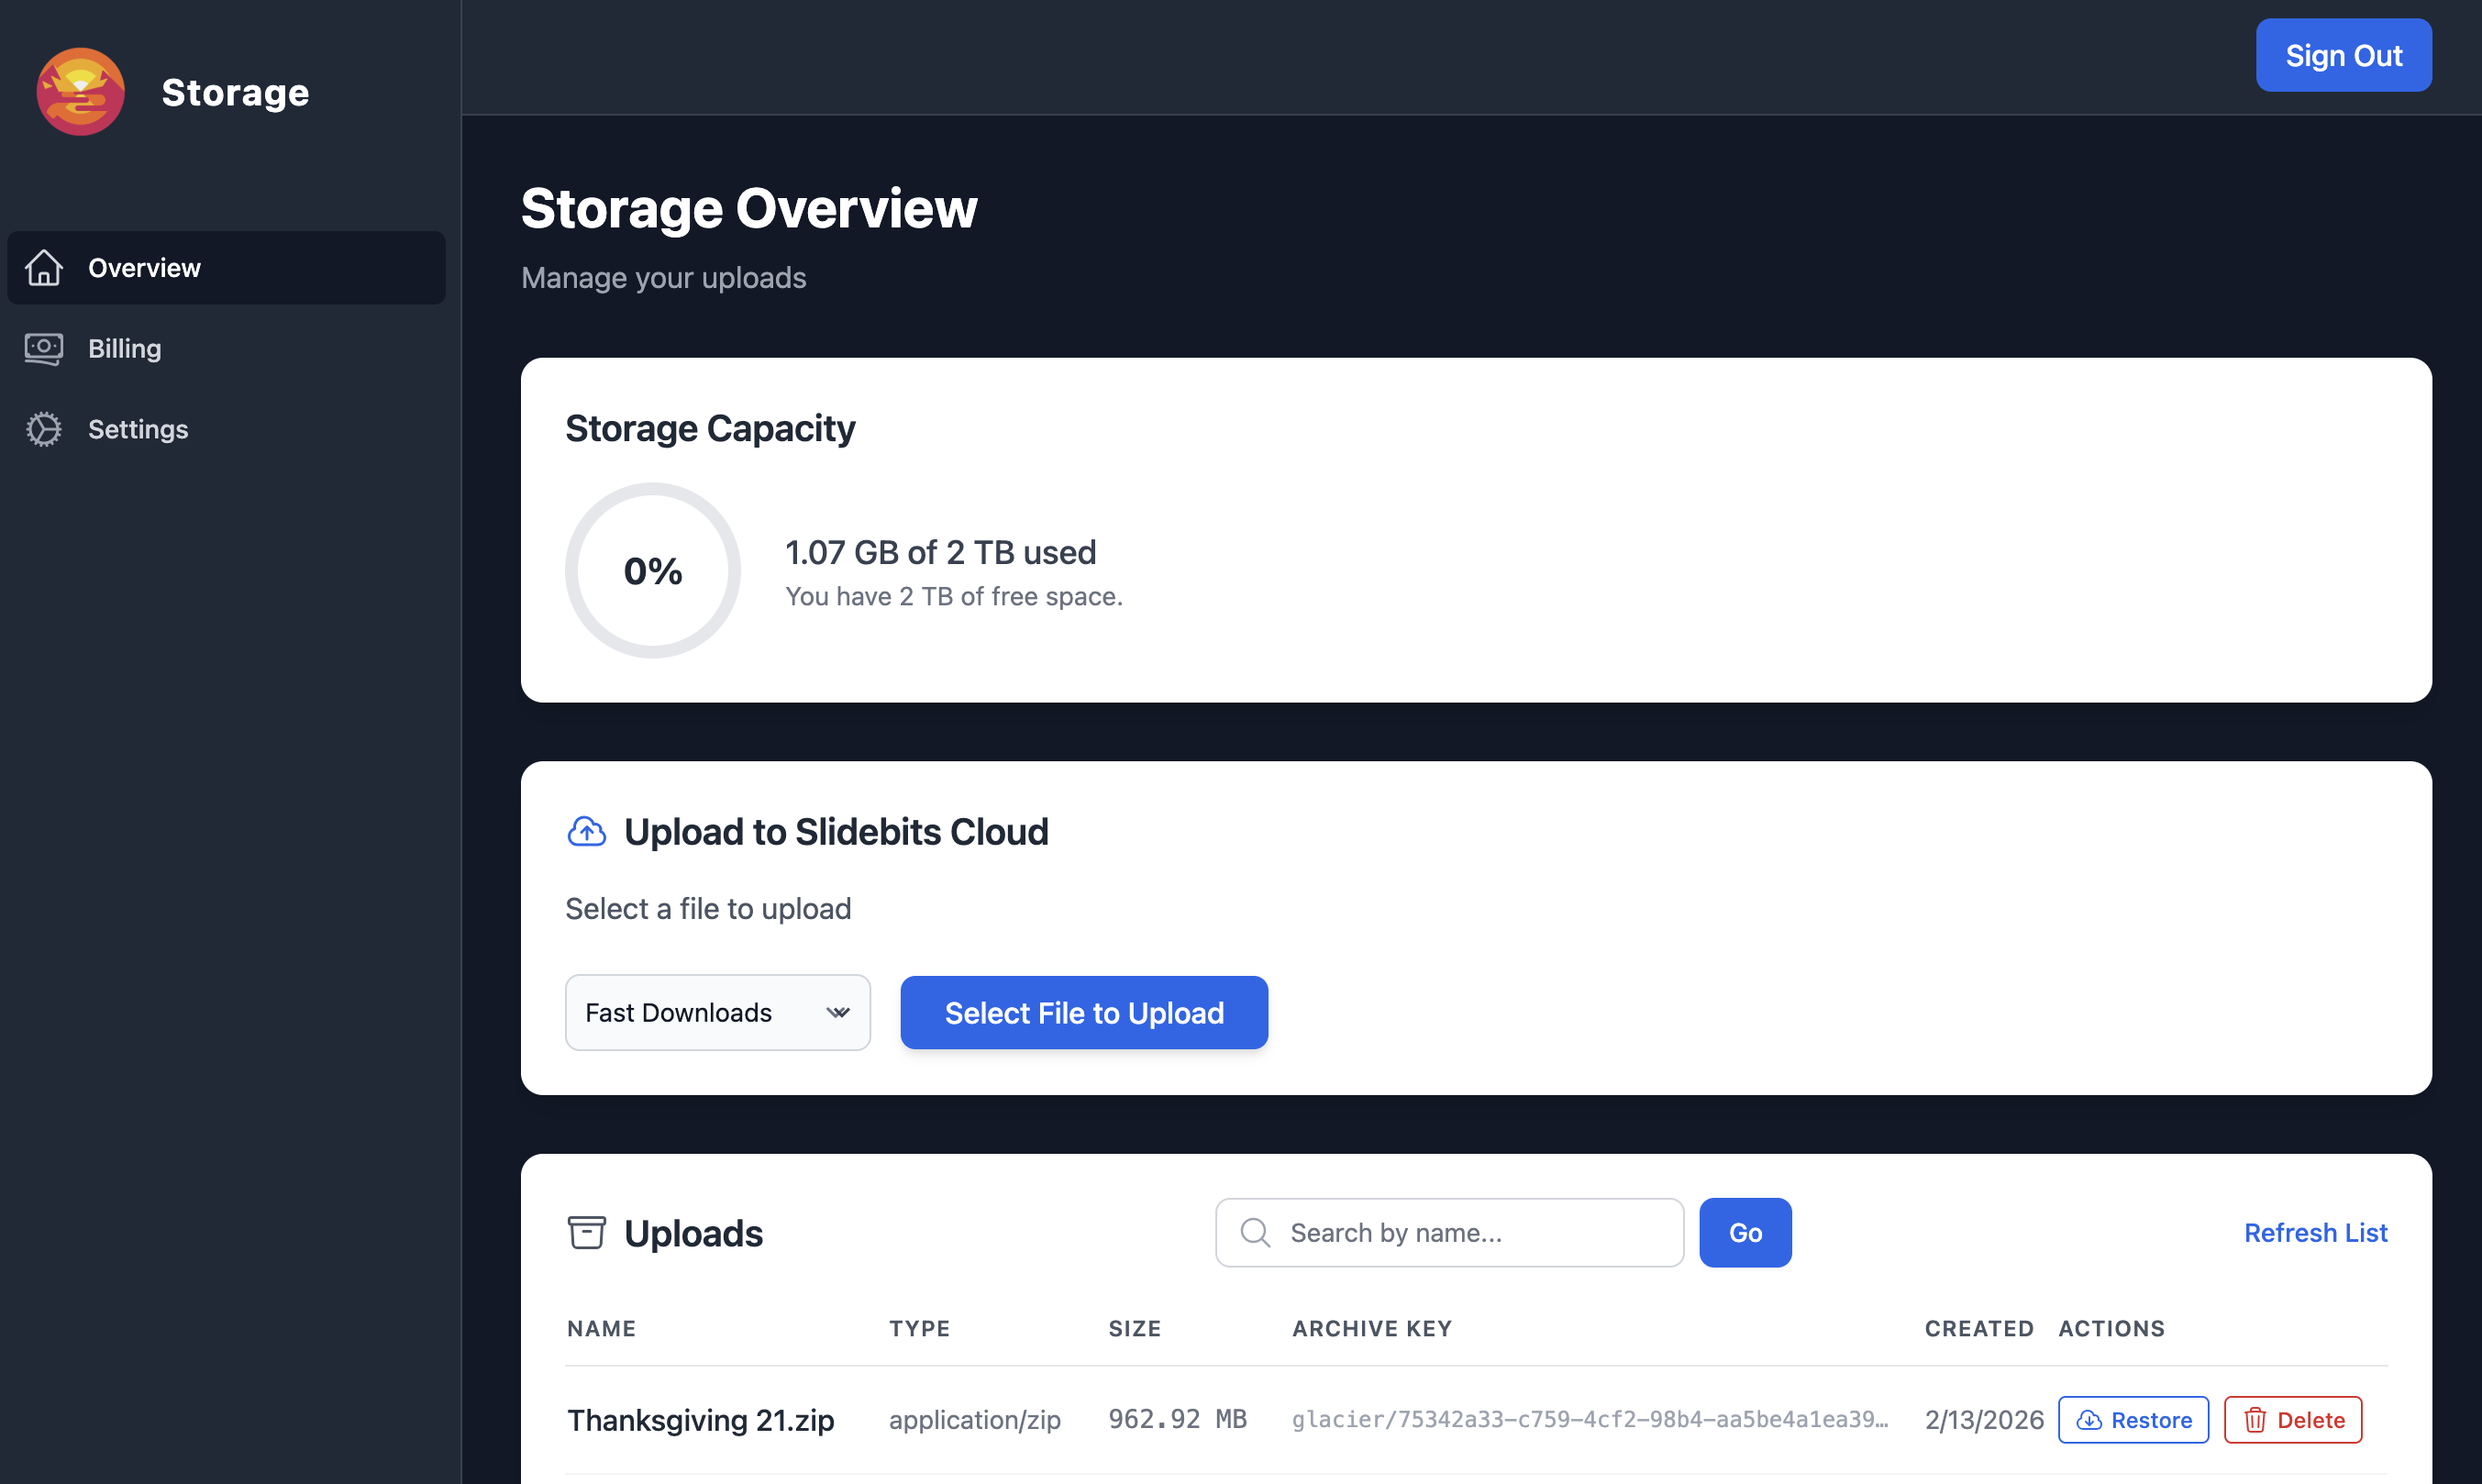The height and width of the screenshot is (1484, 2482).
Task: Focus the Search by name field
Action: tap(1450, 1232)
